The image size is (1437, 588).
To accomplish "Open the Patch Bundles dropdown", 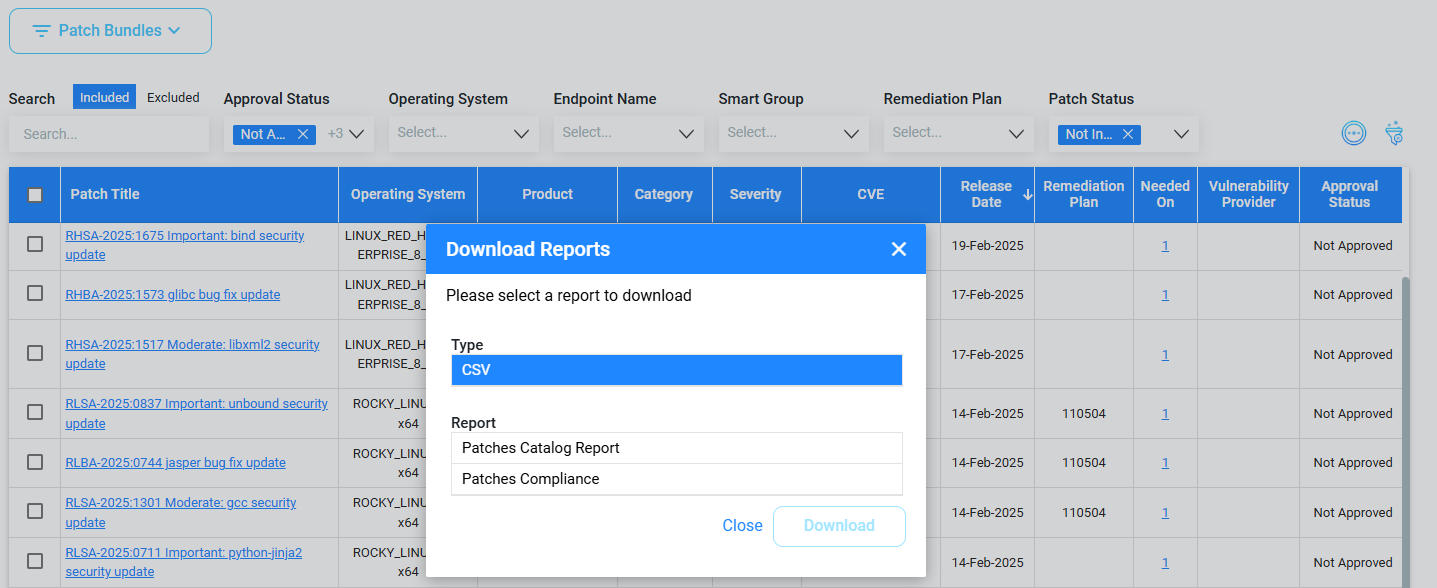I will point(110,31).
